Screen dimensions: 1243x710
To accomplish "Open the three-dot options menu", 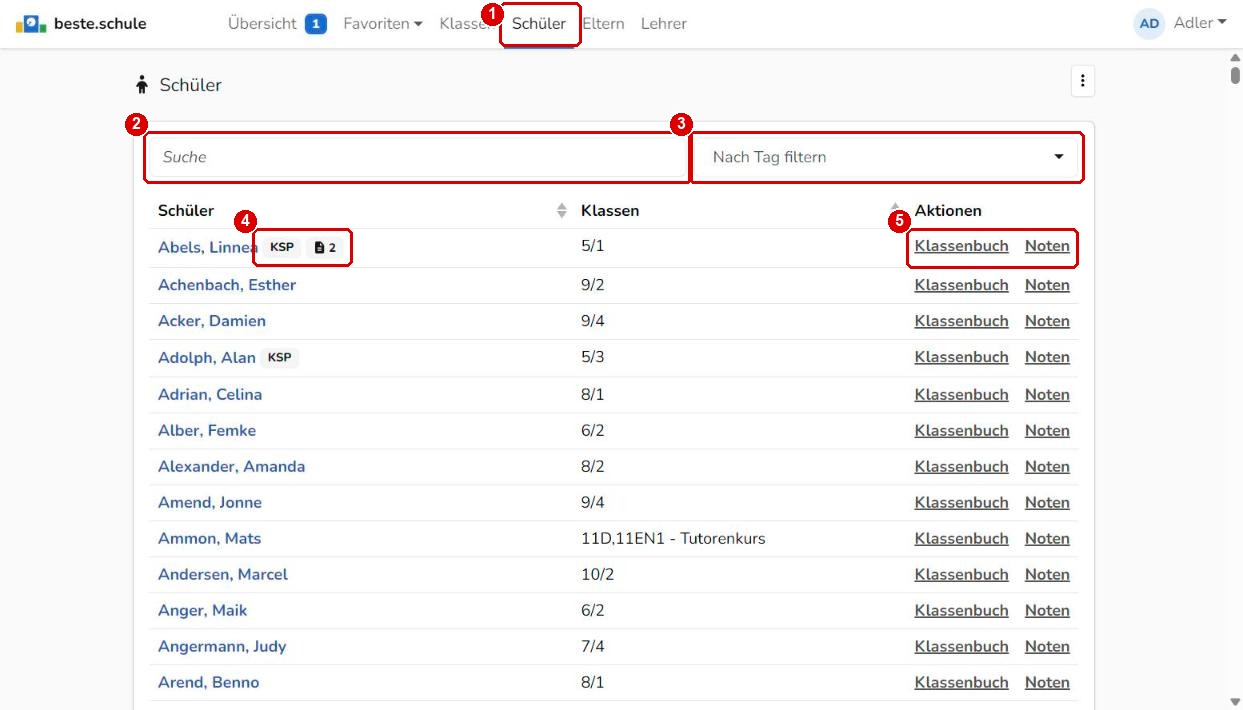I will click(1082, 82).
